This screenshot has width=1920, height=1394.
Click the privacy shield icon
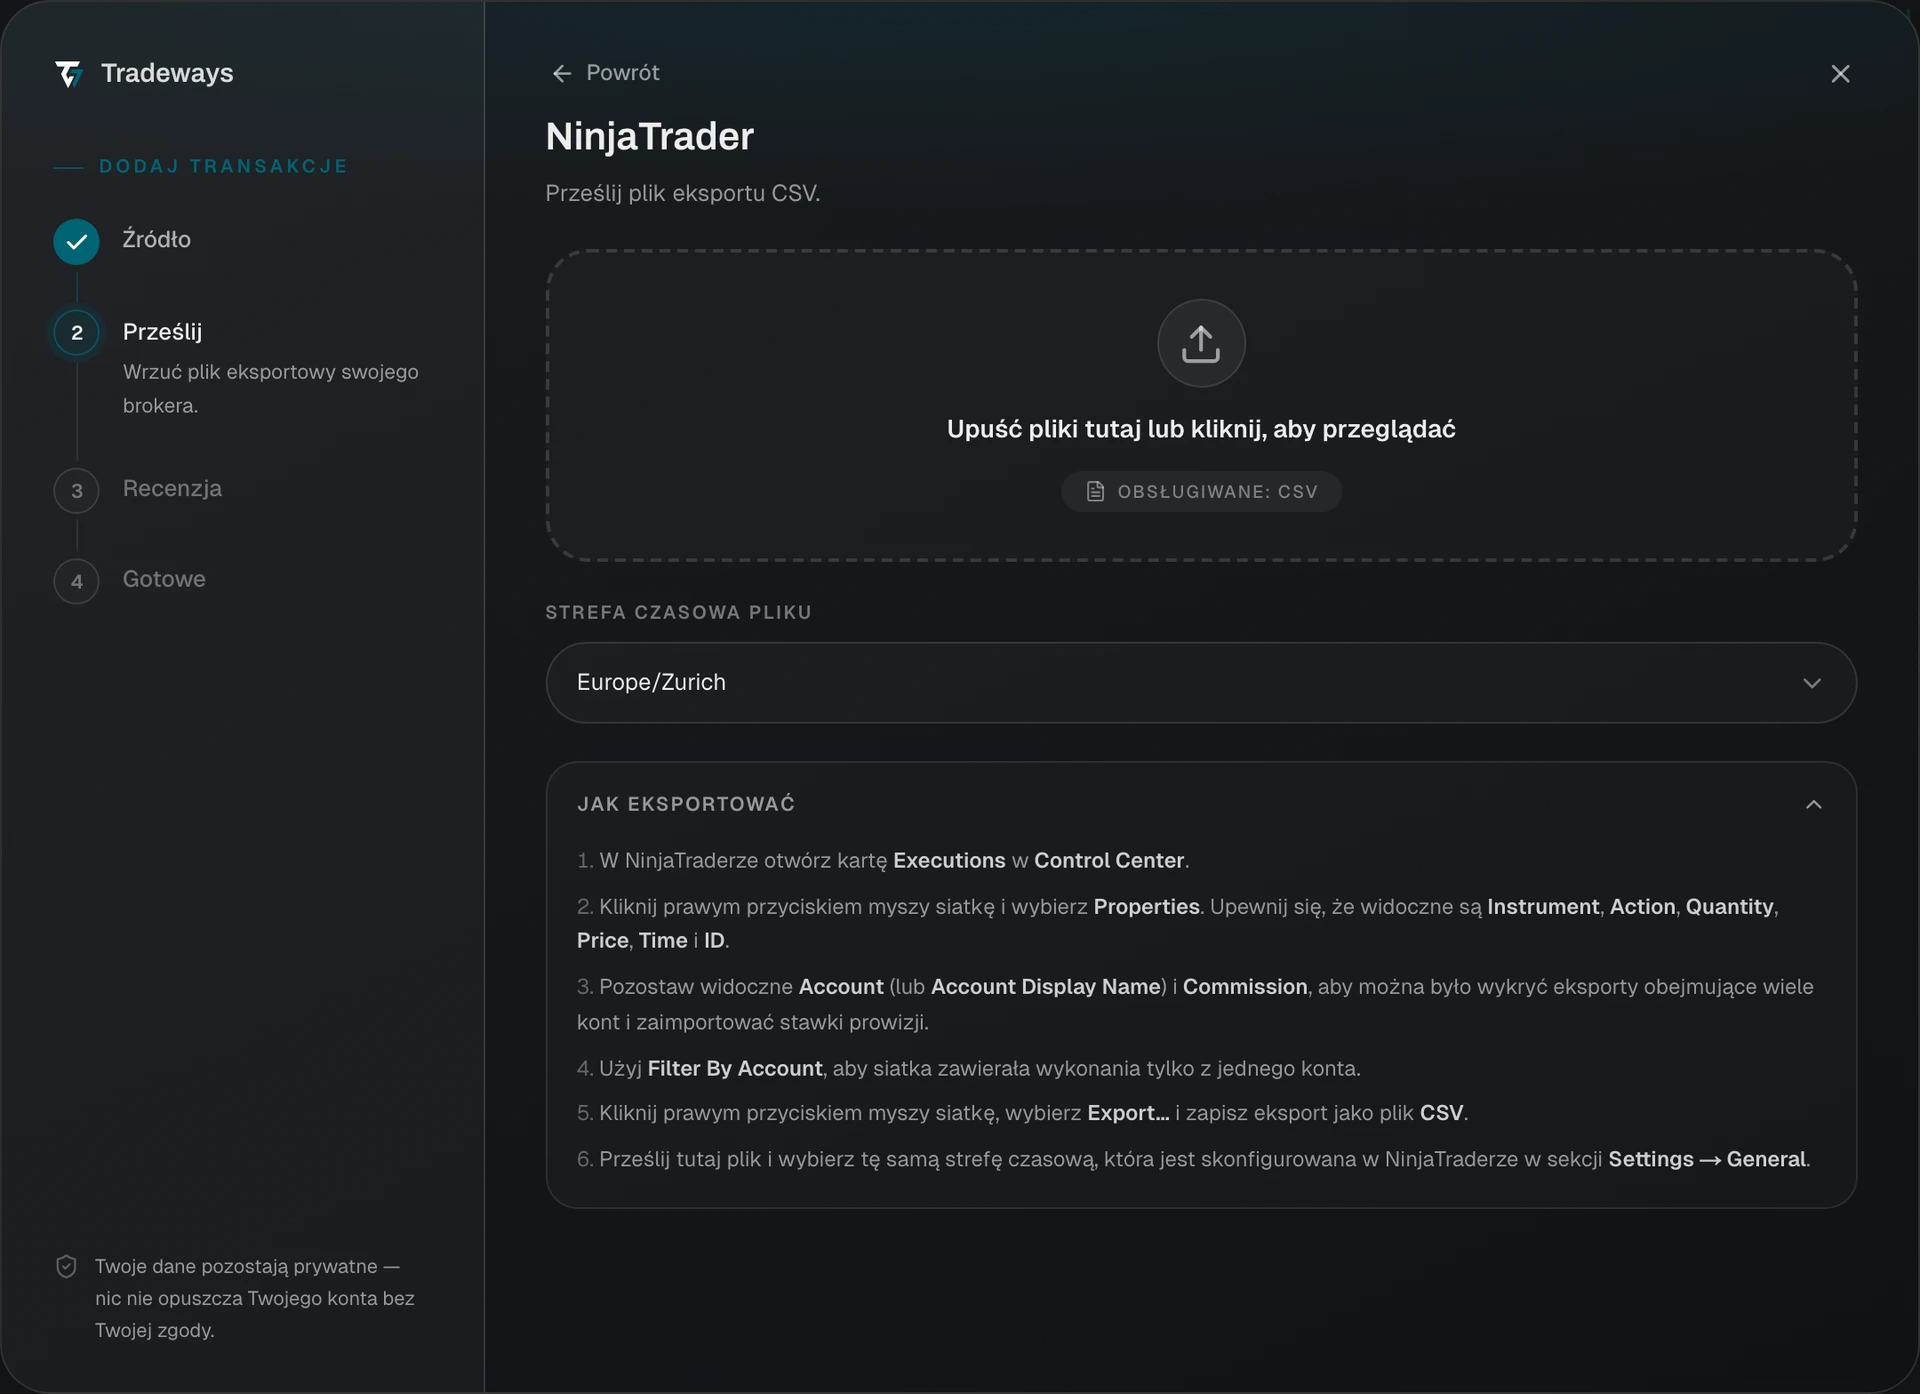coord(66,1267)
